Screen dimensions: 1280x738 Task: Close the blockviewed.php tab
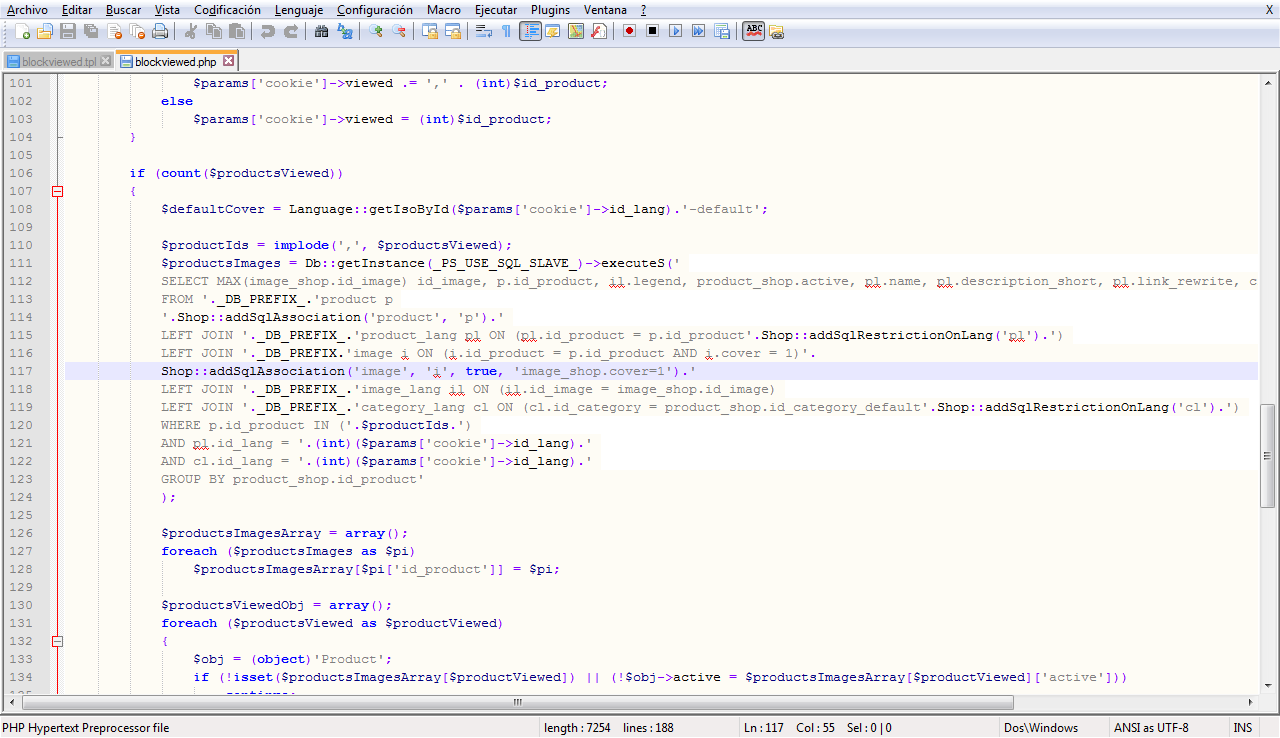point(228,62)
